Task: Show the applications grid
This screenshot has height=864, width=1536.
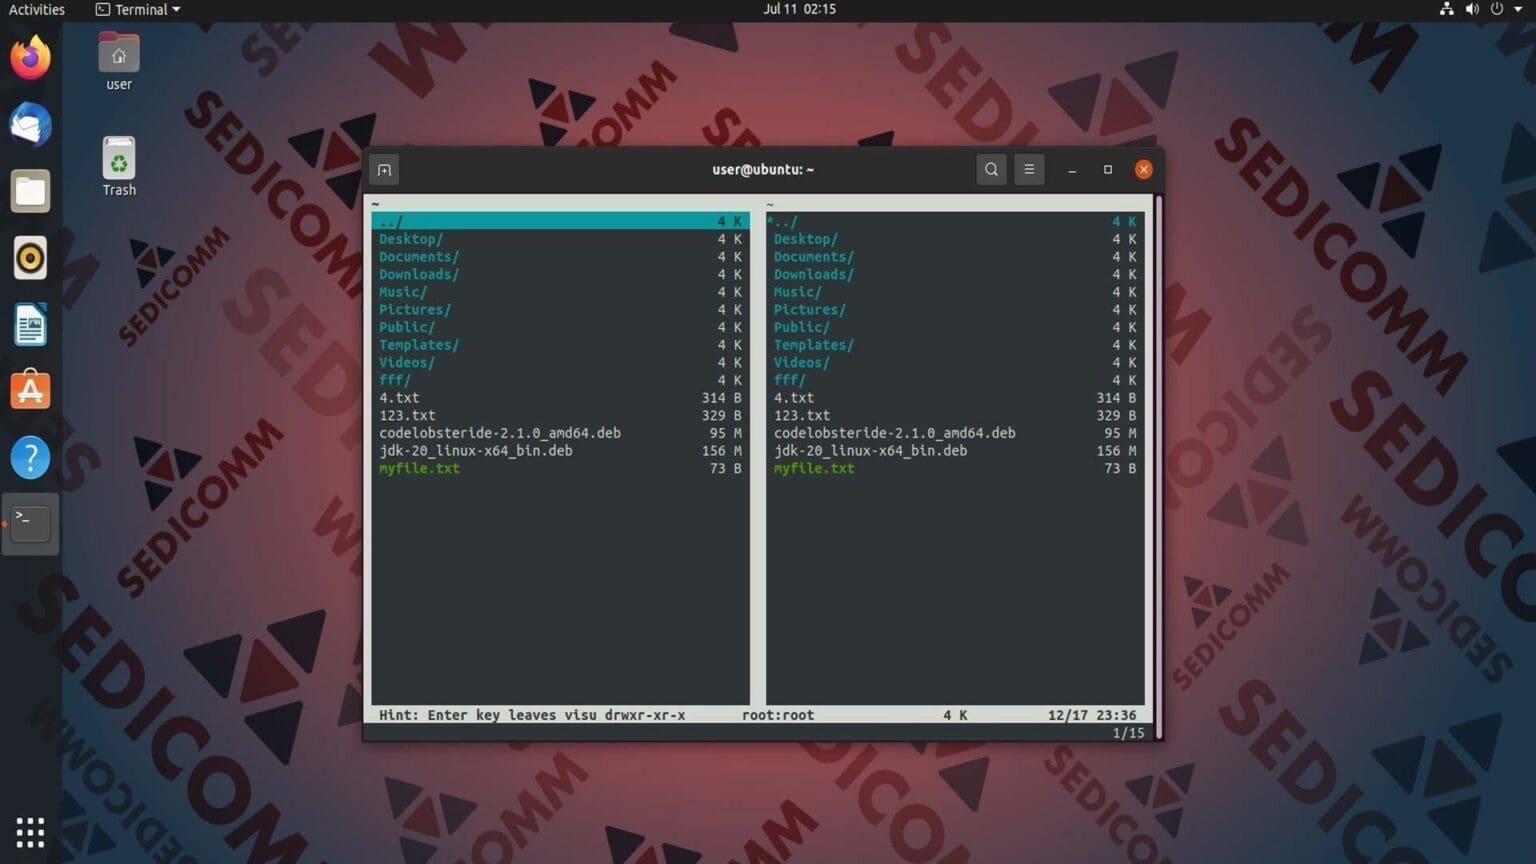Action: click(30, 831)
